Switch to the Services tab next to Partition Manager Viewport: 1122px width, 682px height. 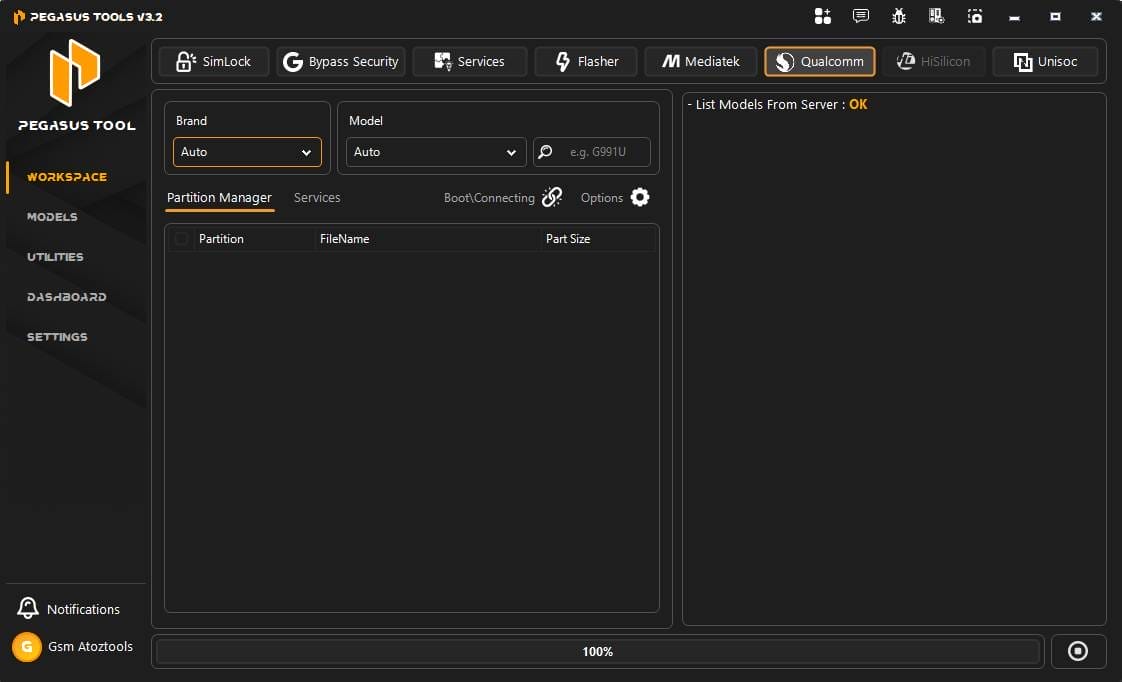(x=317, y=197)
